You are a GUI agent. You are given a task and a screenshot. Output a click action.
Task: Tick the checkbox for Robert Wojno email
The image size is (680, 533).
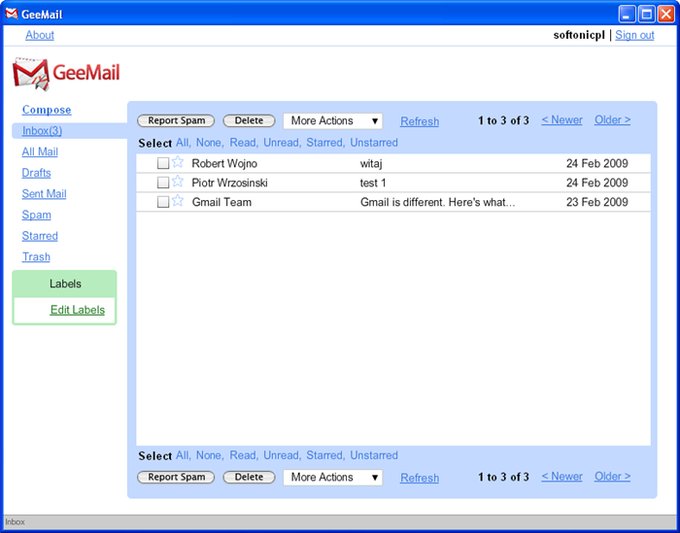pyautogui.click(x=163, y=163)
